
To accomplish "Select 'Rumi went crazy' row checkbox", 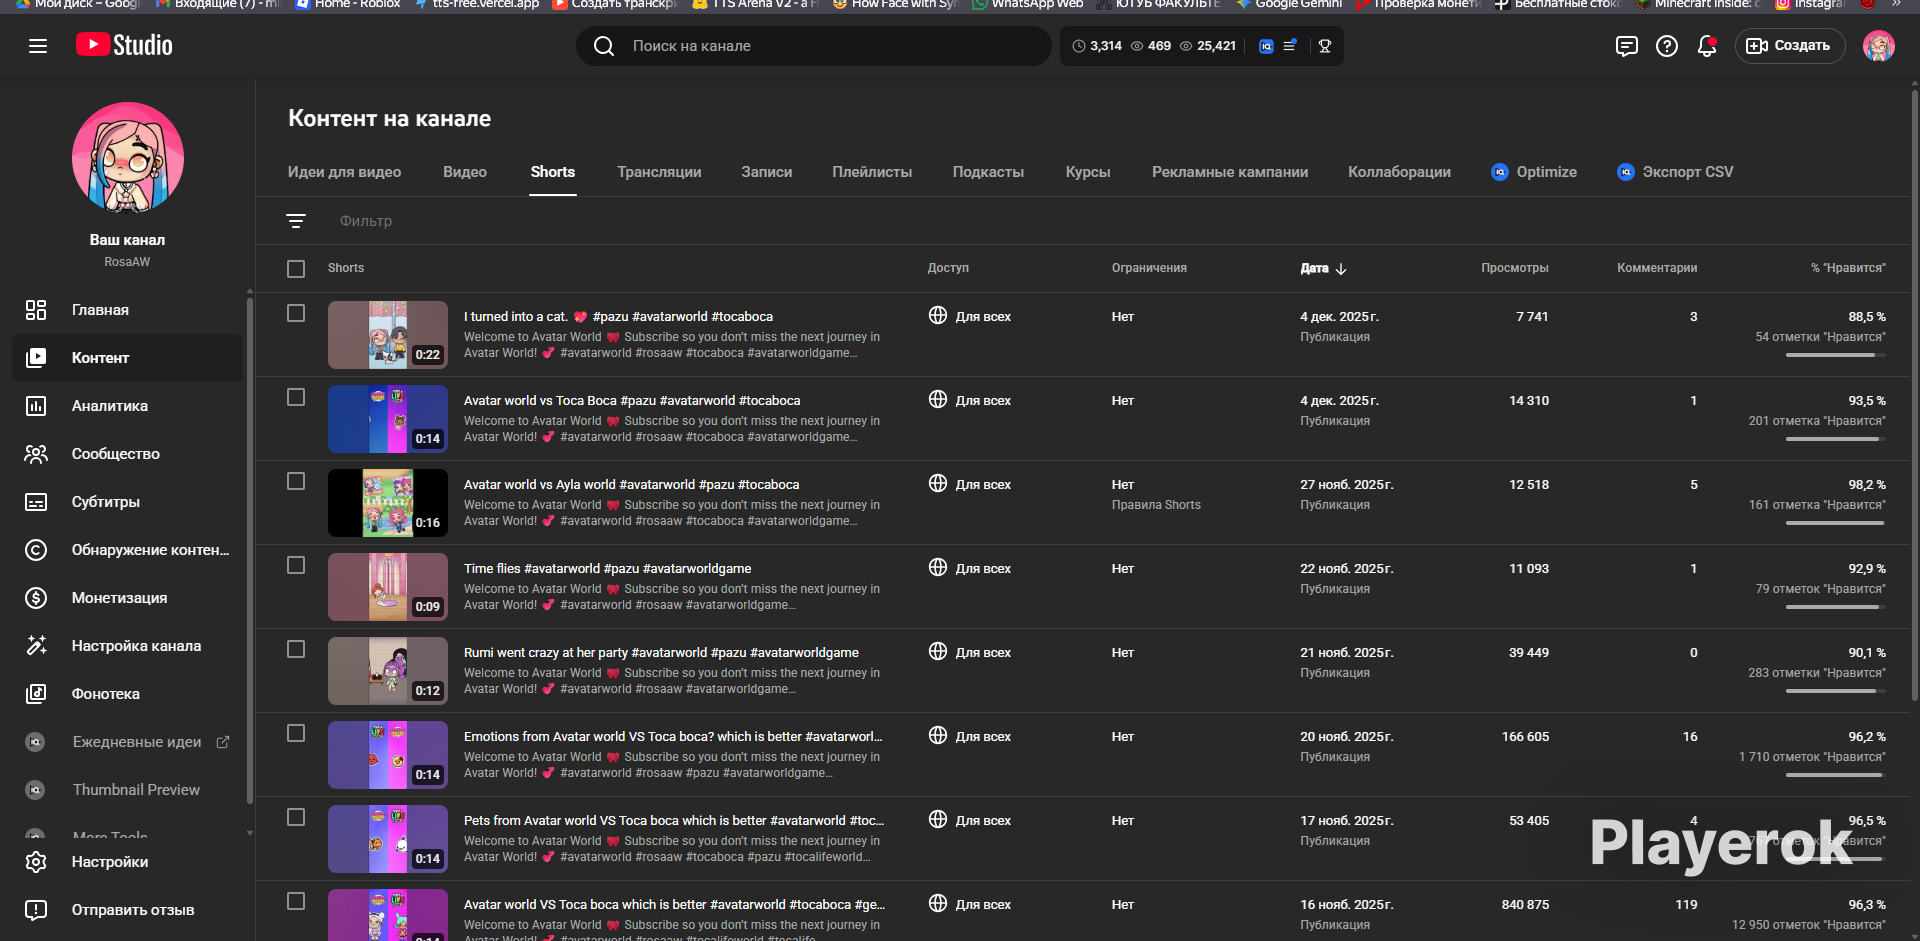I will (296, 650).
